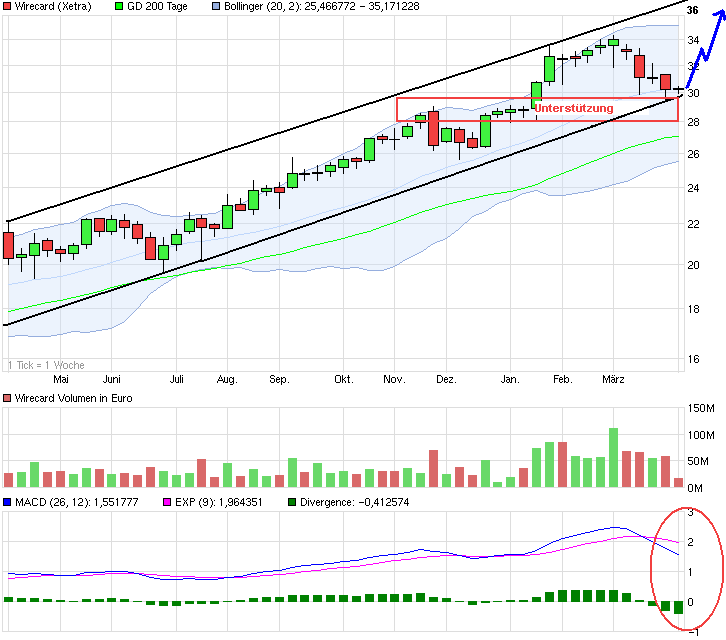Click the blue MACD legend swatch
This screenshot has width=726, height=640.
(7, 502)
